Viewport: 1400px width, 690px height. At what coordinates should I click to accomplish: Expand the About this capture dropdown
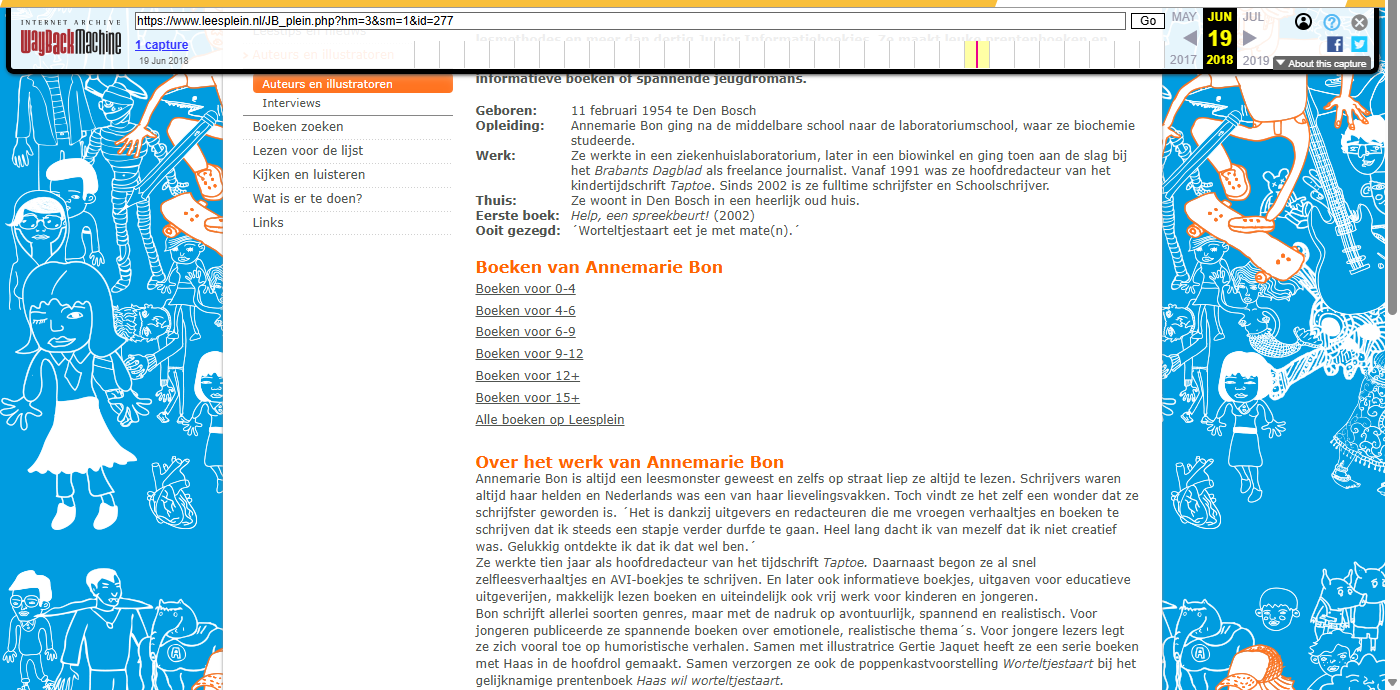tap(1320, 63)
